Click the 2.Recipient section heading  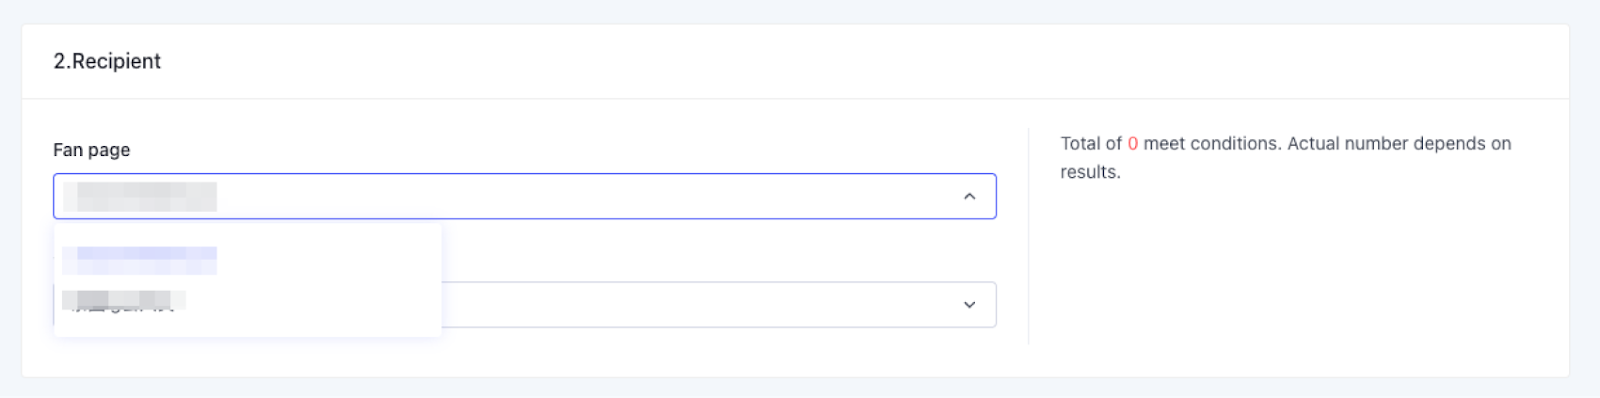pyautogui.click(x=107, y=61)
